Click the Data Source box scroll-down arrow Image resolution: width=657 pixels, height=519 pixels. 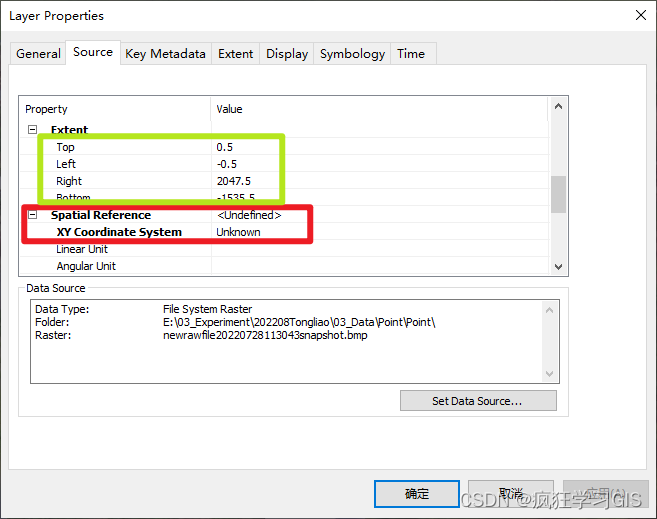[550, 374]
